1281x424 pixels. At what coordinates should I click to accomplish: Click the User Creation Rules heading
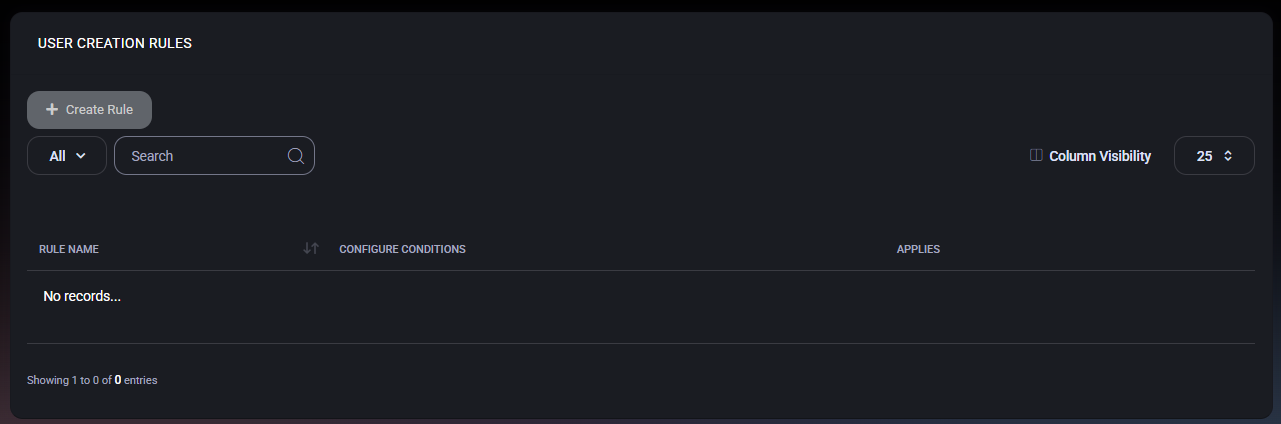coord(115,44)
